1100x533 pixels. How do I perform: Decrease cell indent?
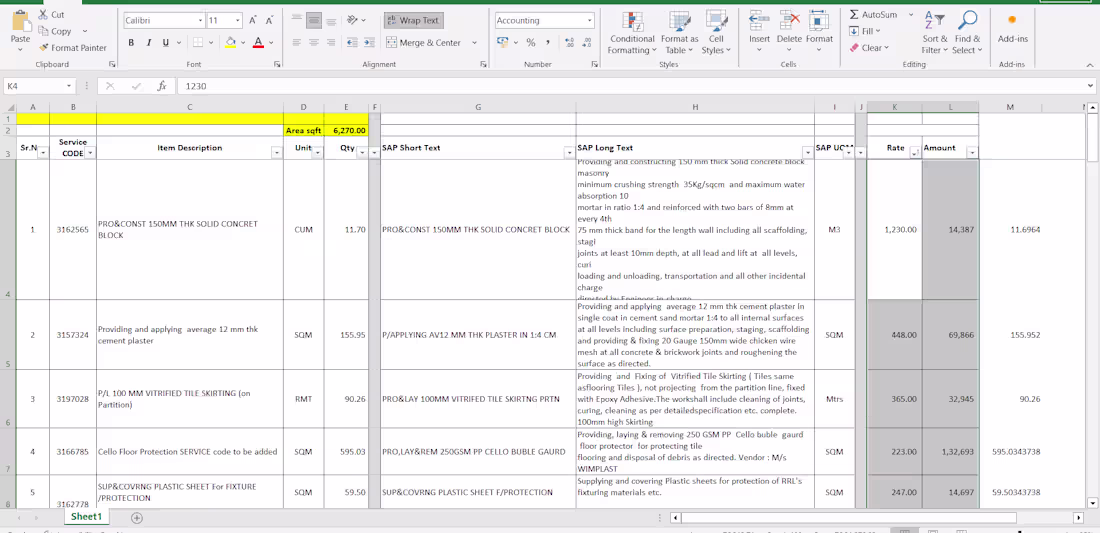[352, 43]
